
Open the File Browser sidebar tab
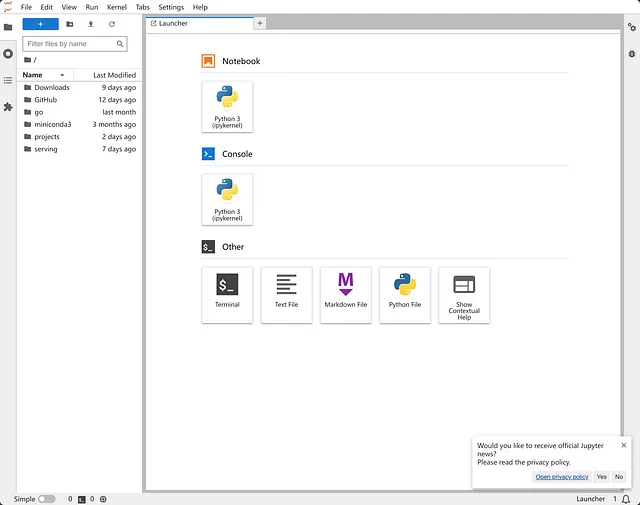[8, 27]
